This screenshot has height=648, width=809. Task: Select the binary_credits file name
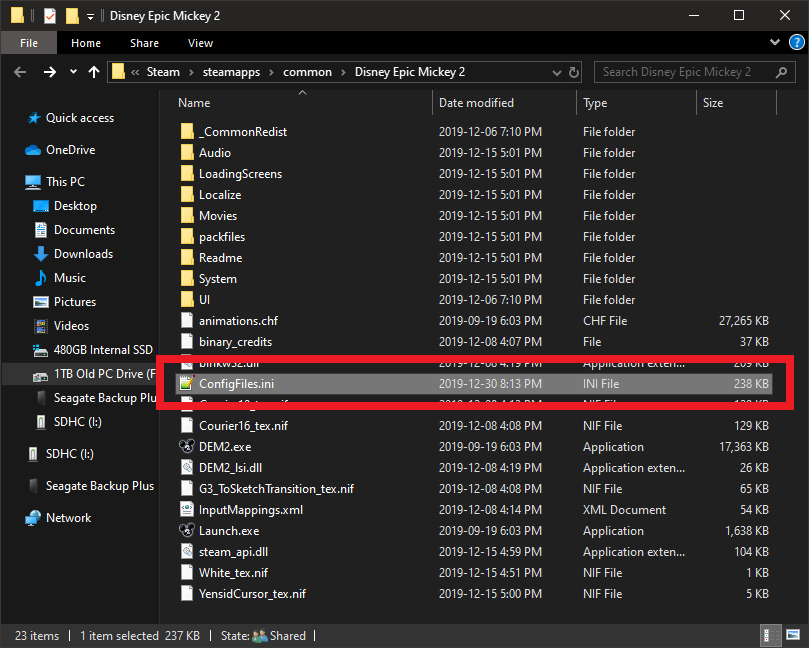[x=235, y=342]
